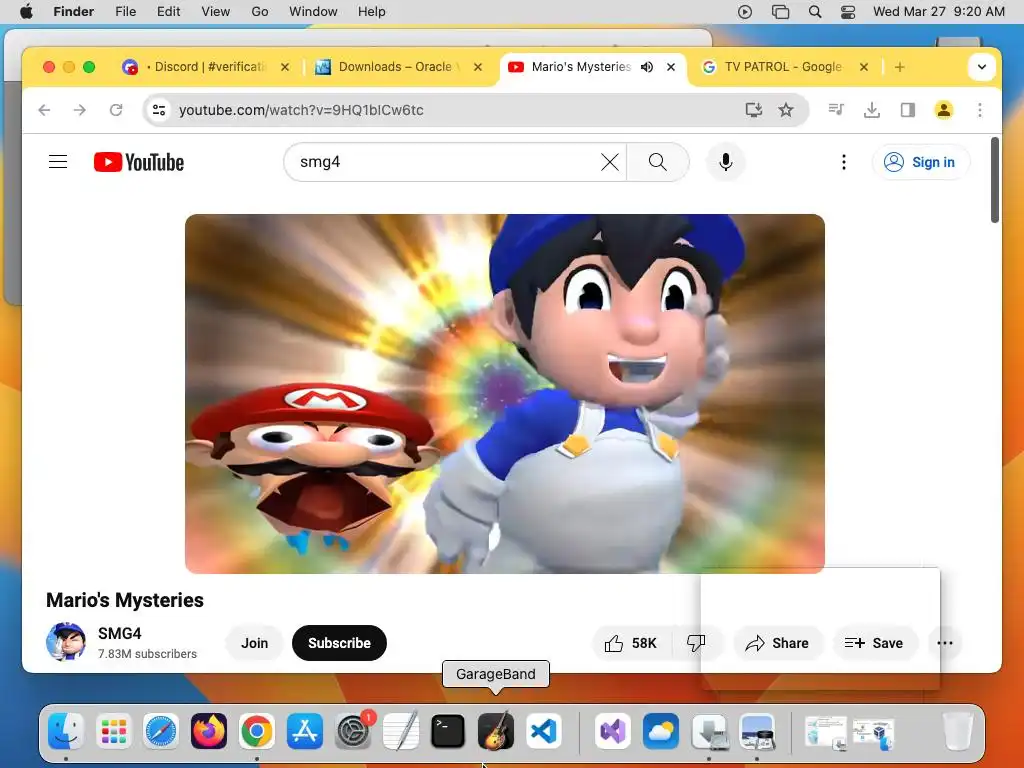Launch GarageBand from the Dock

pyautogui.click(x=496, y=731)
